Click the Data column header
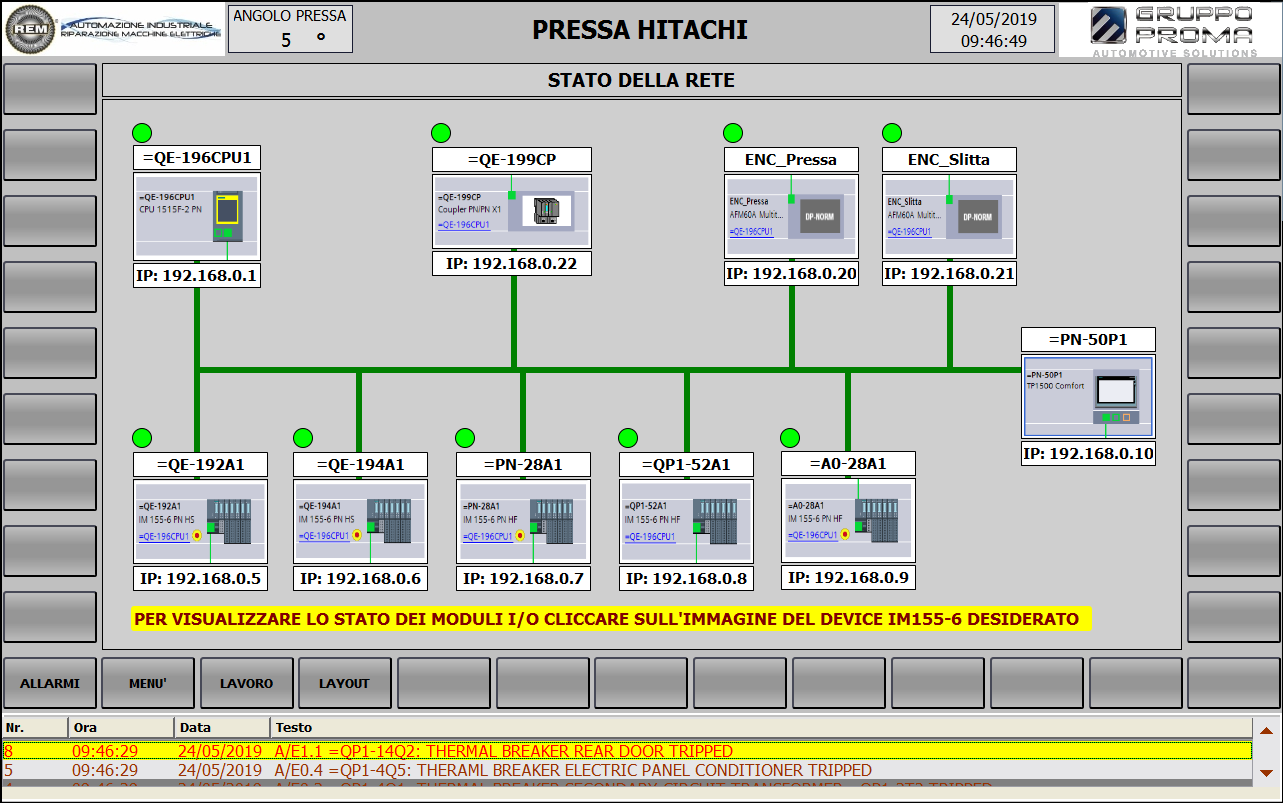The width and height of the screenshot is (1283, 803). click(x=222, y=728)
